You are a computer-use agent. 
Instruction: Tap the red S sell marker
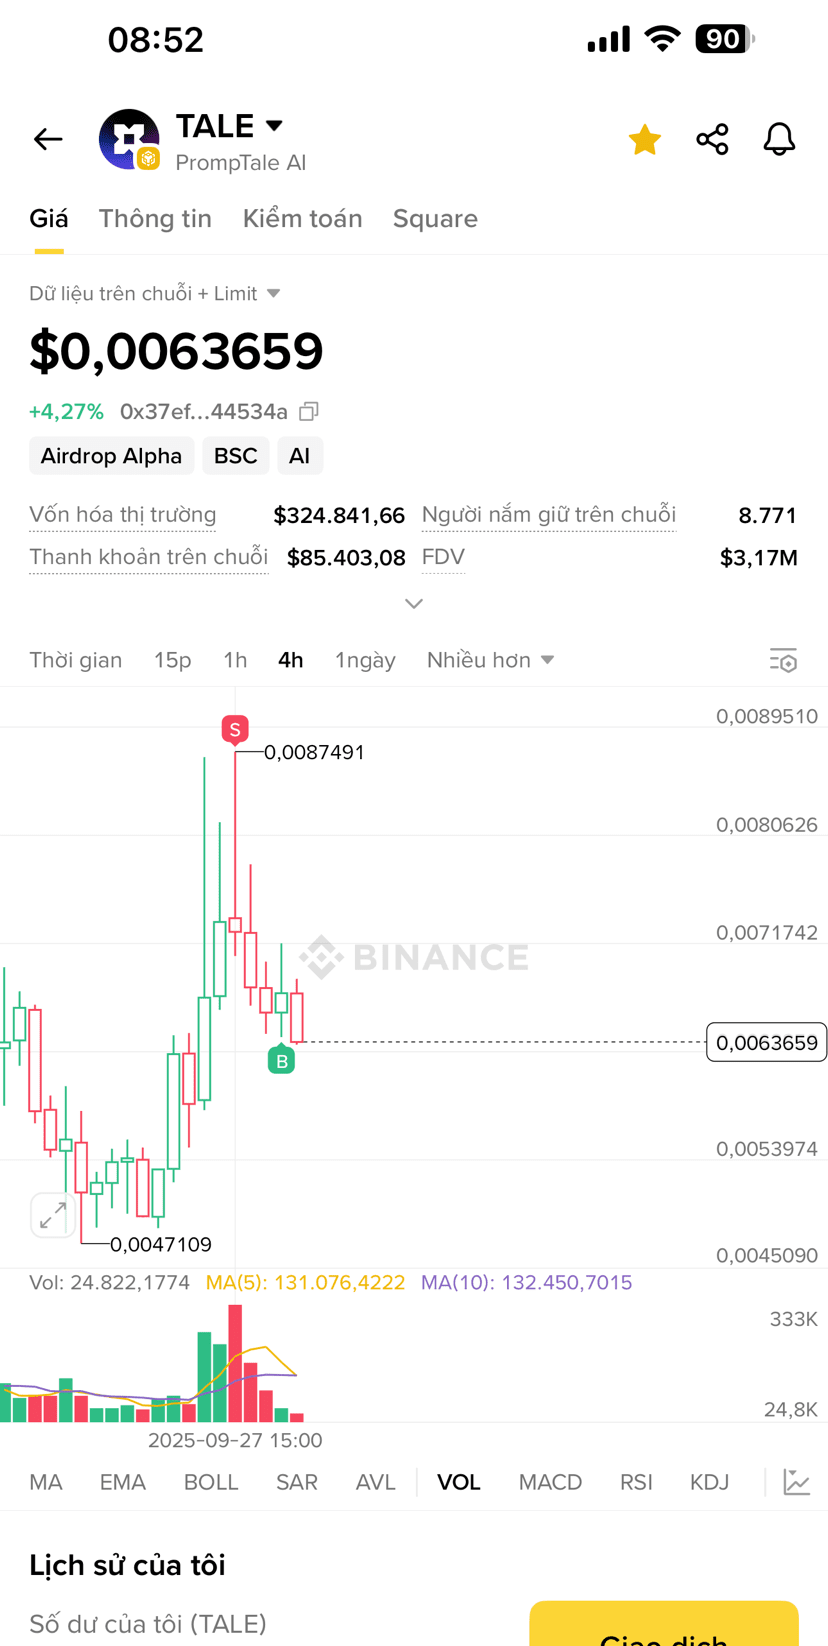(235, 729)
